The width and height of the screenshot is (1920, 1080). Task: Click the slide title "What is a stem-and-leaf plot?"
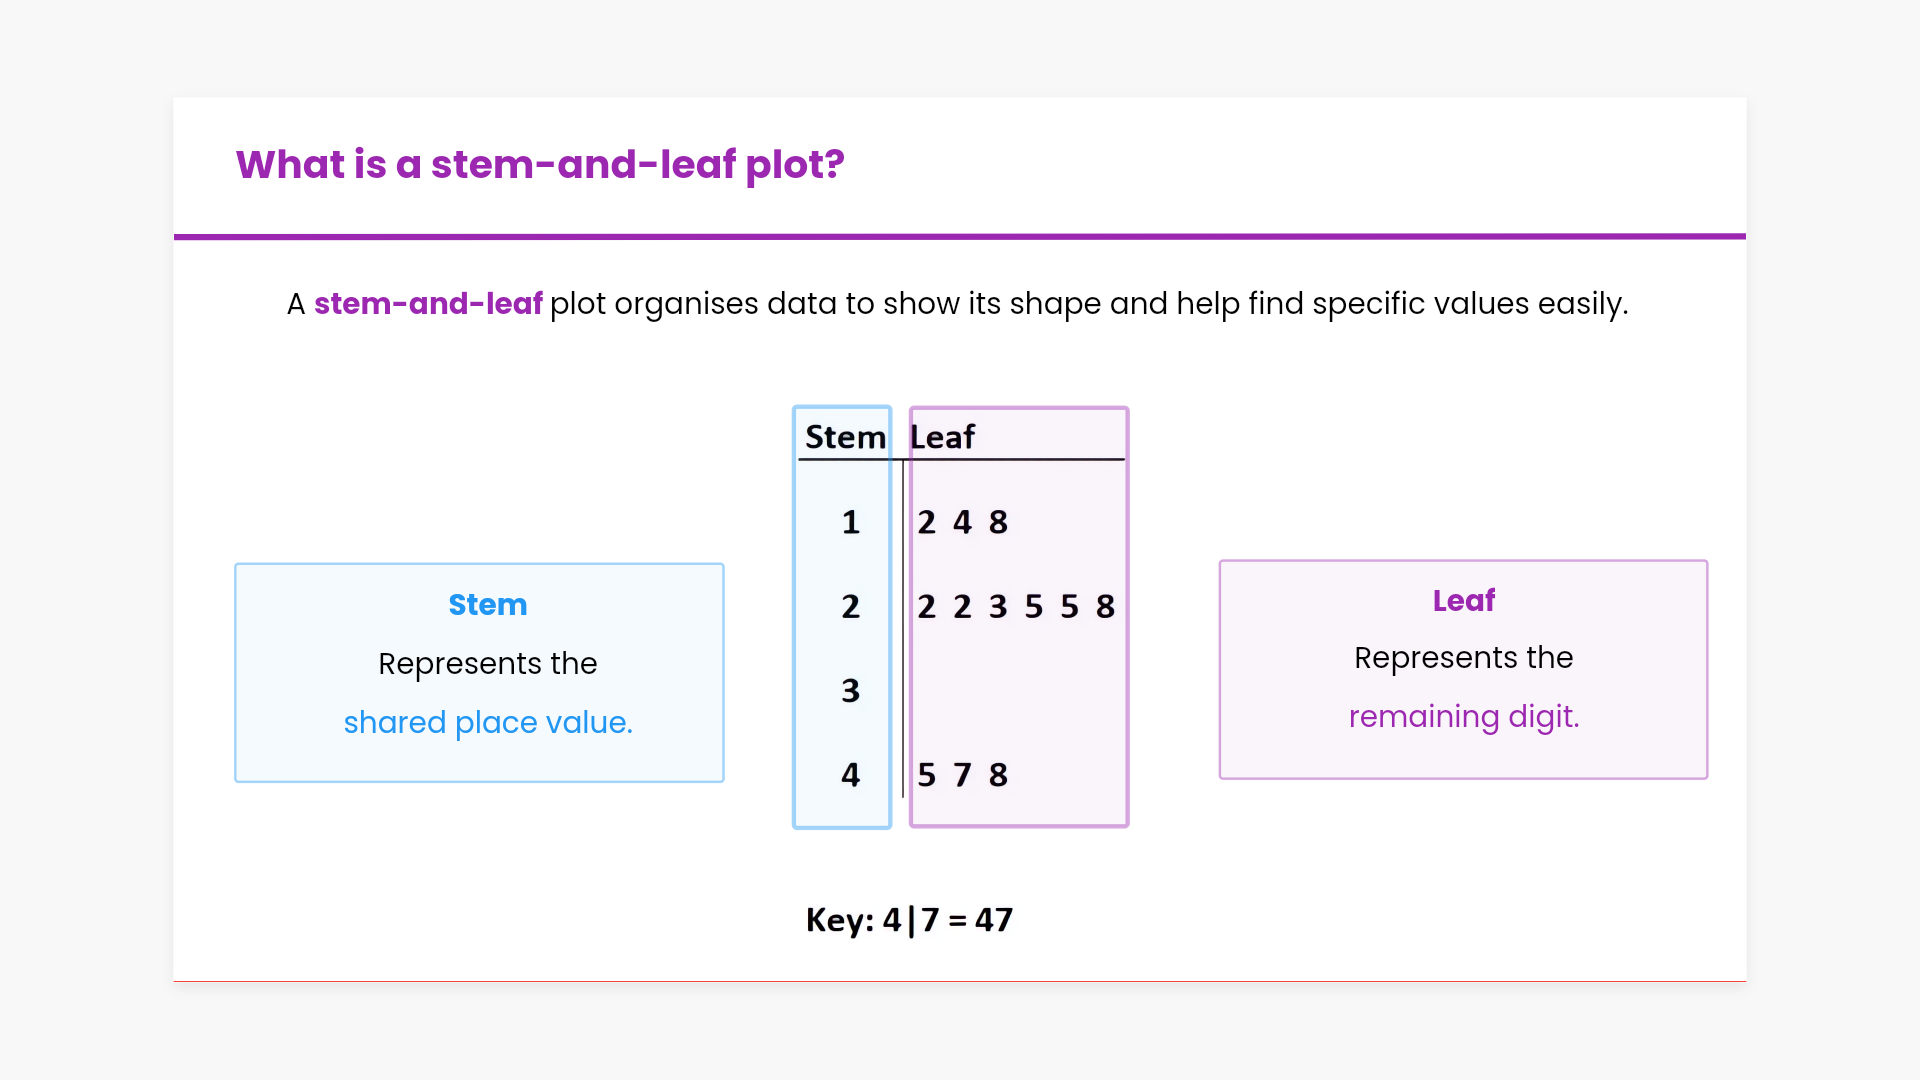[x=540, y=165]
